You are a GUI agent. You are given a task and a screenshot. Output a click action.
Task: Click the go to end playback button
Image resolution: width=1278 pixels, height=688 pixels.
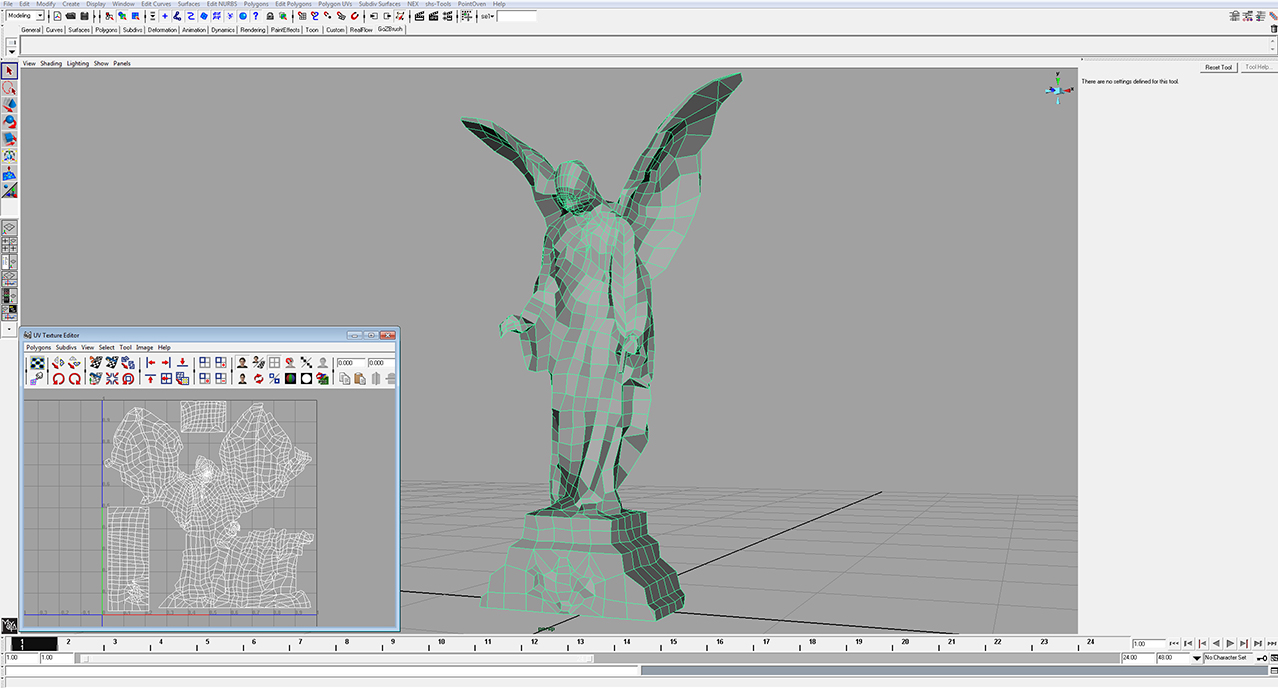click(x=1272, y=644)
